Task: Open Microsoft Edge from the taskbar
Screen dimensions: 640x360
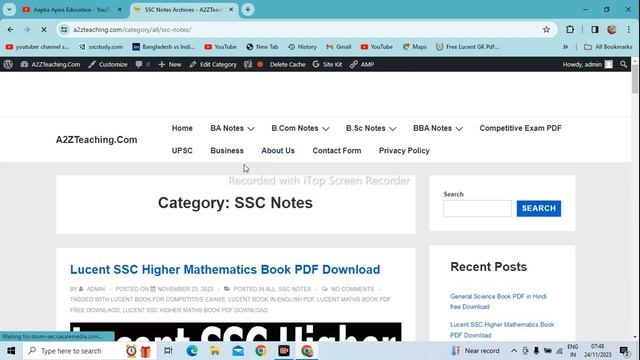Action: point(192,351)
